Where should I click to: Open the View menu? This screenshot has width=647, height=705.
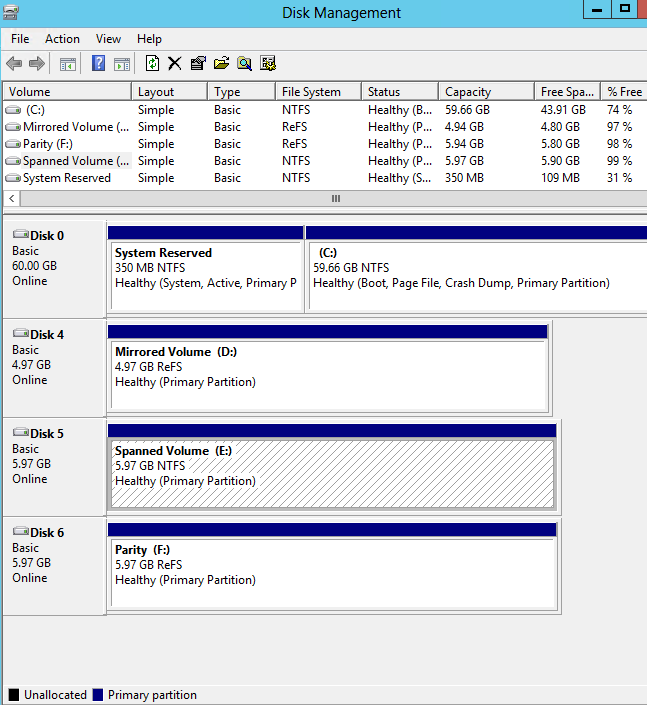coord(108,39)
